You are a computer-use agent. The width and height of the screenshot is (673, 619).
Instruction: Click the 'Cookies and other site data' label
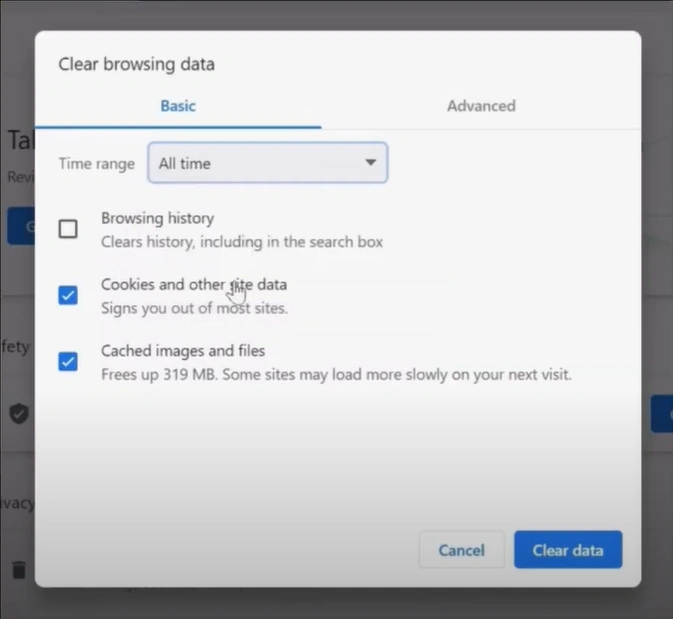pyautogui.click(x=194, y=285)
